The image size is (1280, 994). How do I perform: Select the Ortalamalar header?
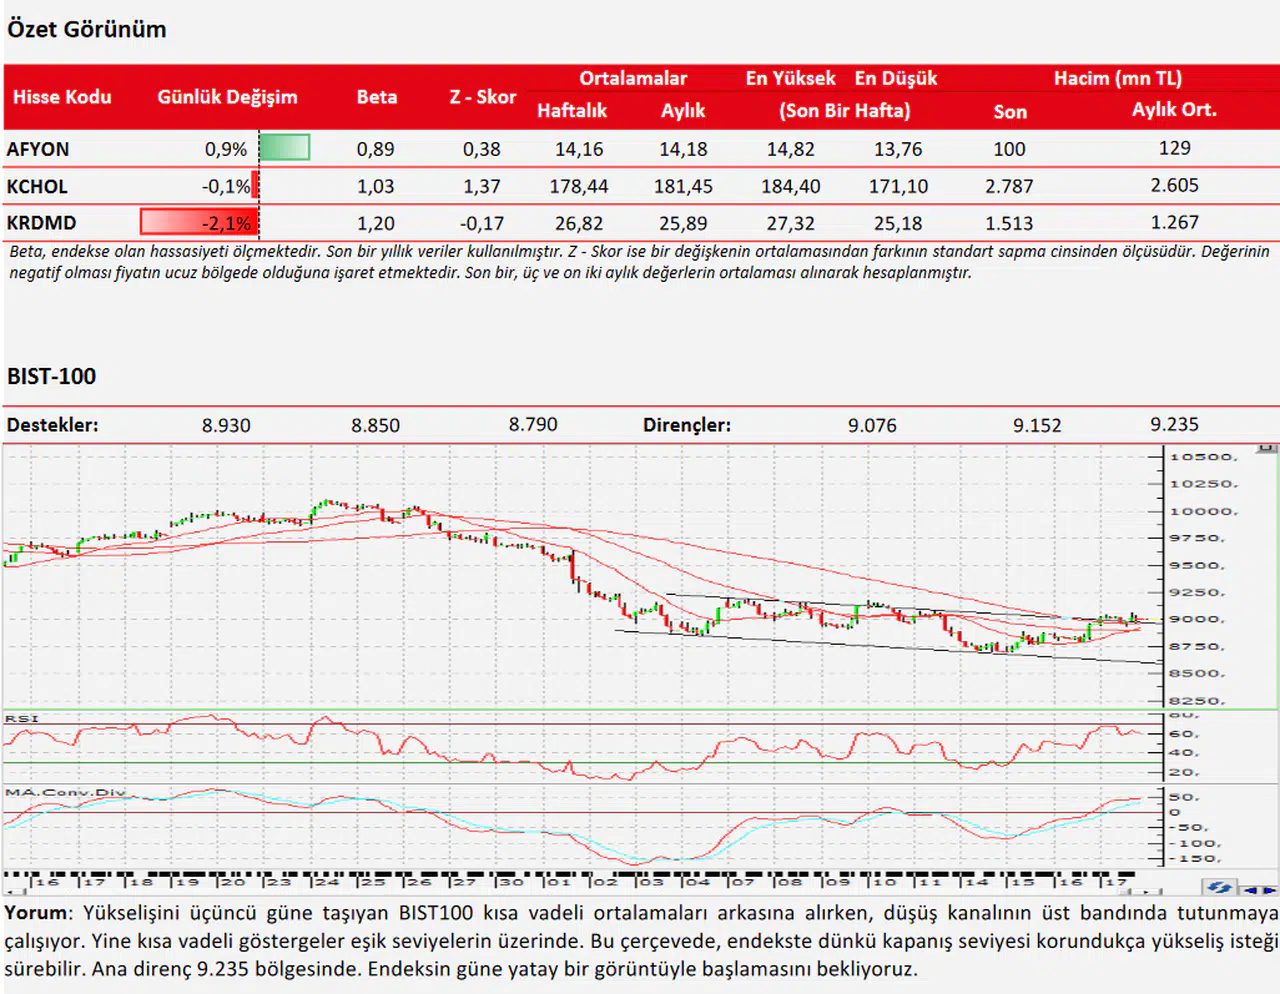[633, 78]
